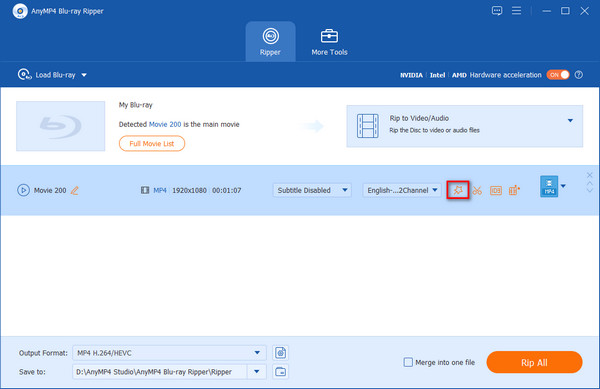Open output profile settings icon beside Output Format
The width and height of the screenshot is (600, 389).
pos(280,353)
